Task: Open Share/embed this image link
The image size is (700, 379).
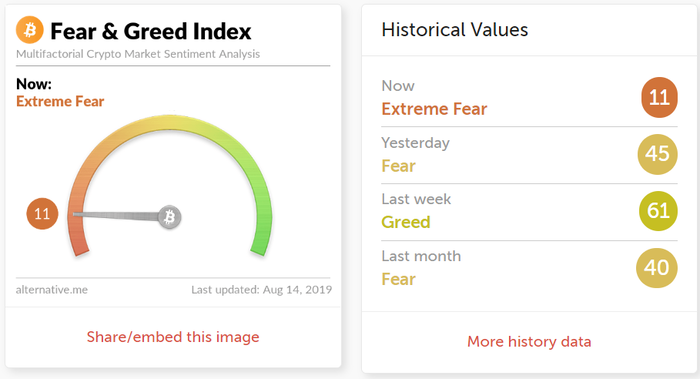Action: coord(173,337)
